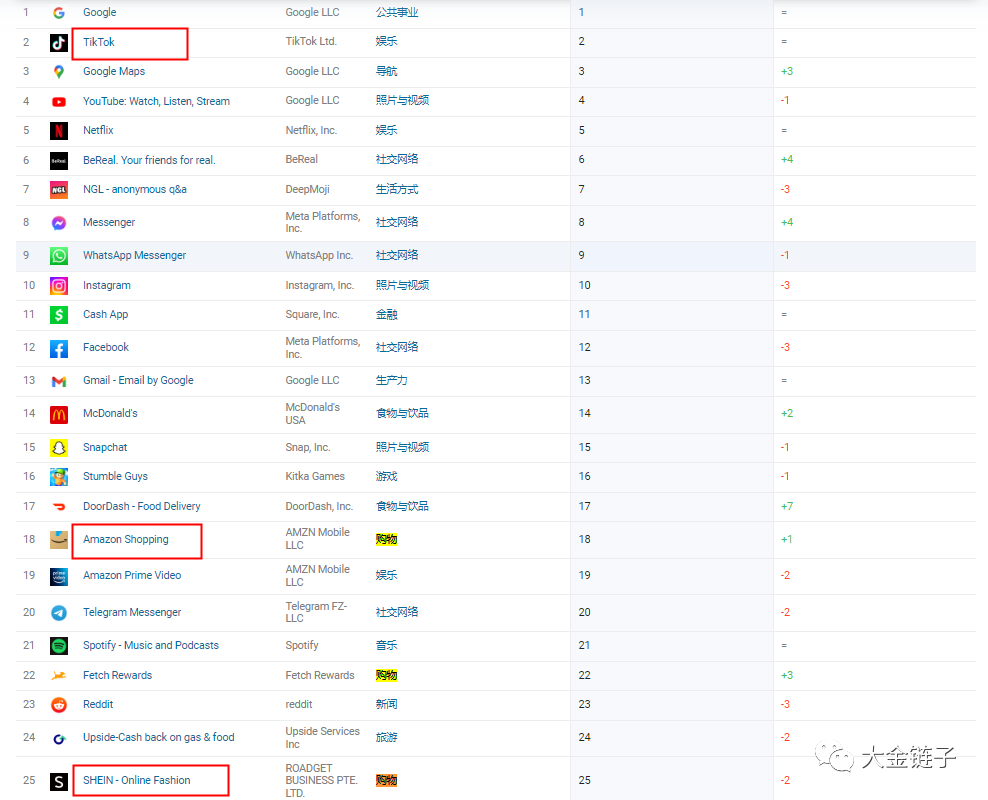Click the Gmail app icon
The width and height of the screenshot is (988, 800).
(x=59, y=381)
